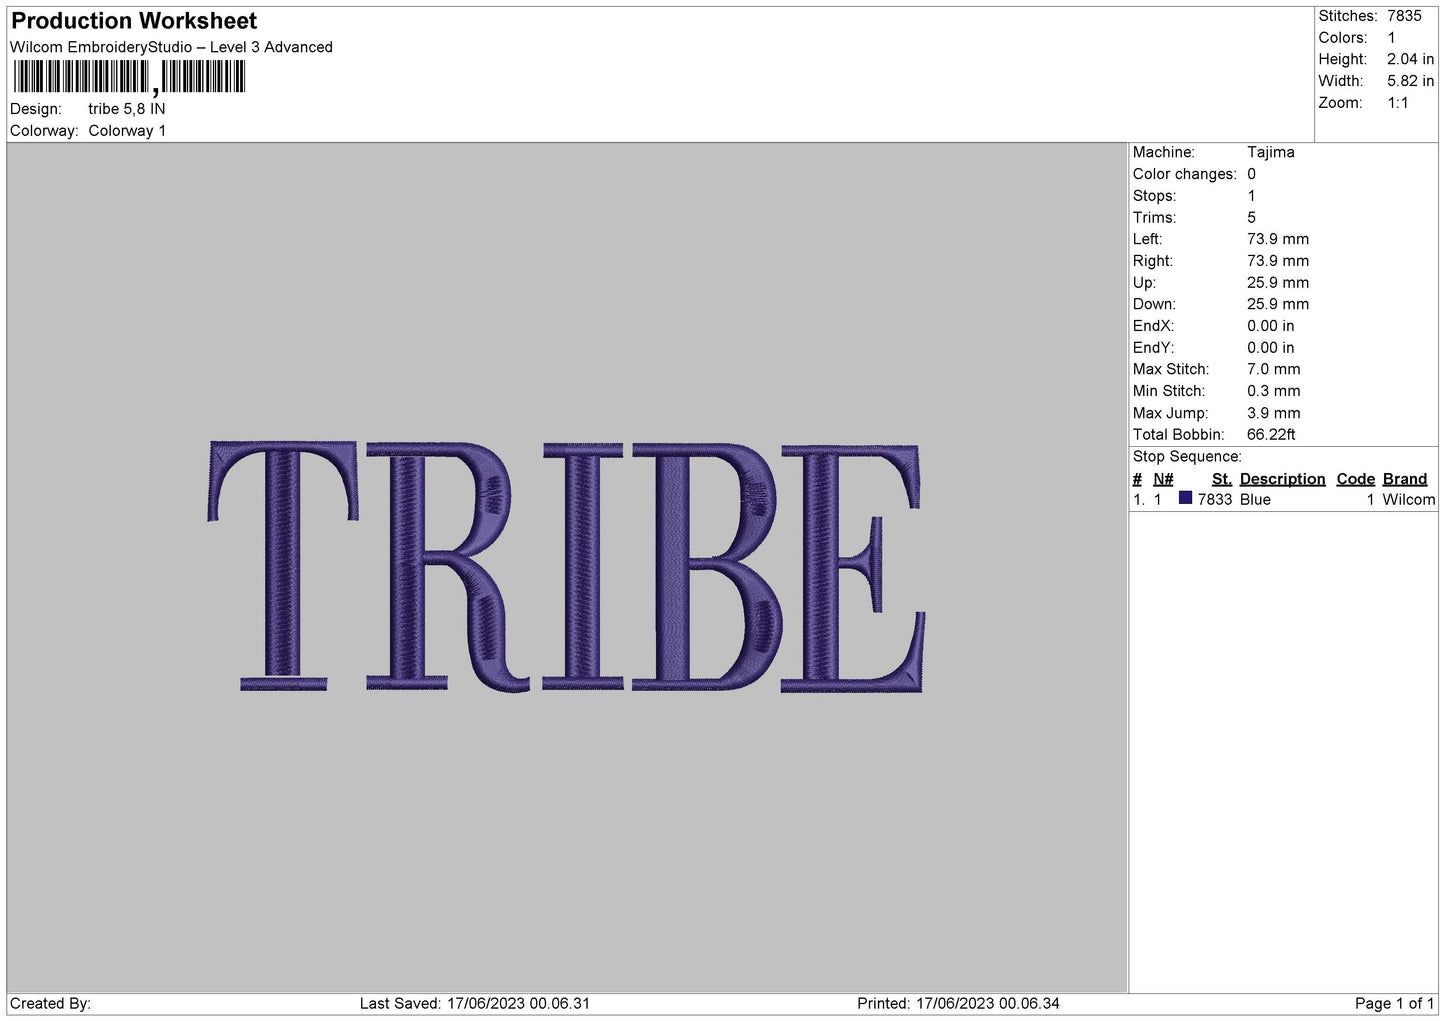Image resolution: width=1445 pixels, height=1021 pixels.
Task: Click the 'Stops:' label
Action: coord(1154,196)
